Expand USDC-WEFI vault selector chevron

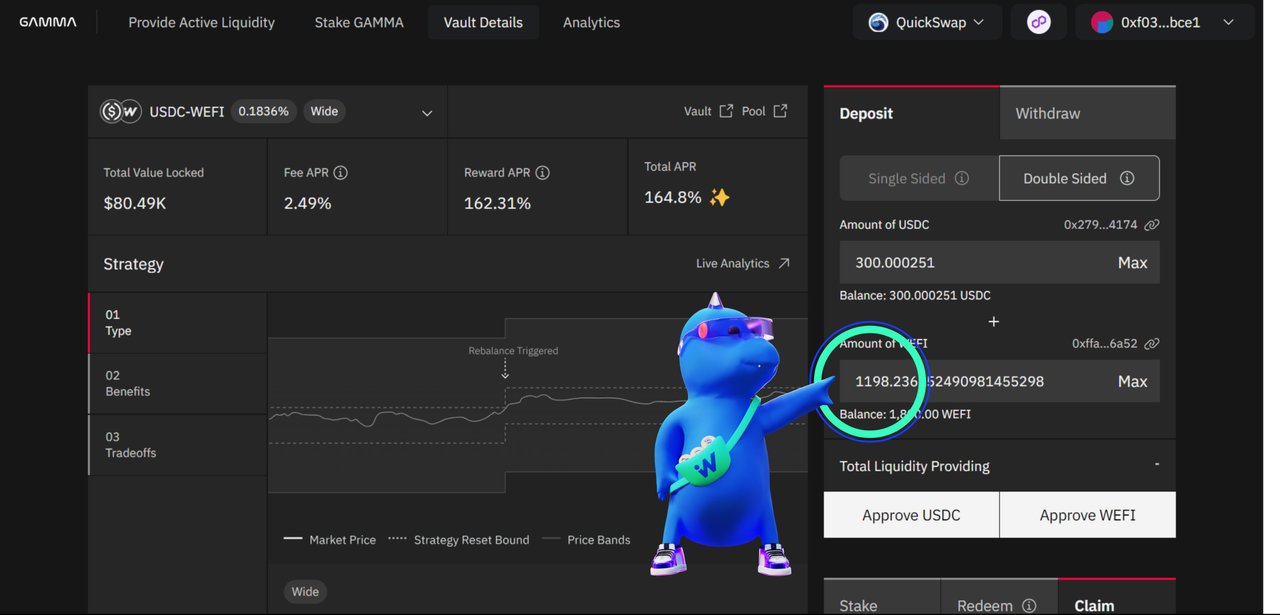pos(427,113)
